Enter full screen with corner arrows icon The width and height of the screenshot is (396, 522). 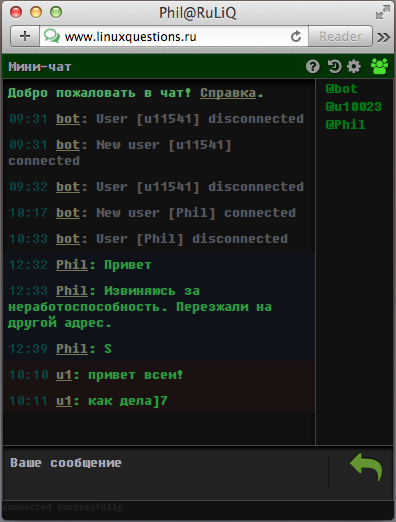tap(383, 12)
